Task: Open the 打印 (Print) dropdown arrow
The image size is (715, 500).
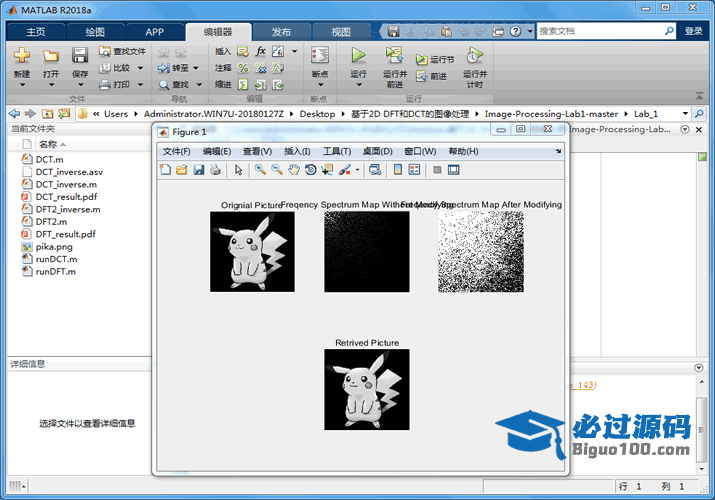Action: (140, 84)
